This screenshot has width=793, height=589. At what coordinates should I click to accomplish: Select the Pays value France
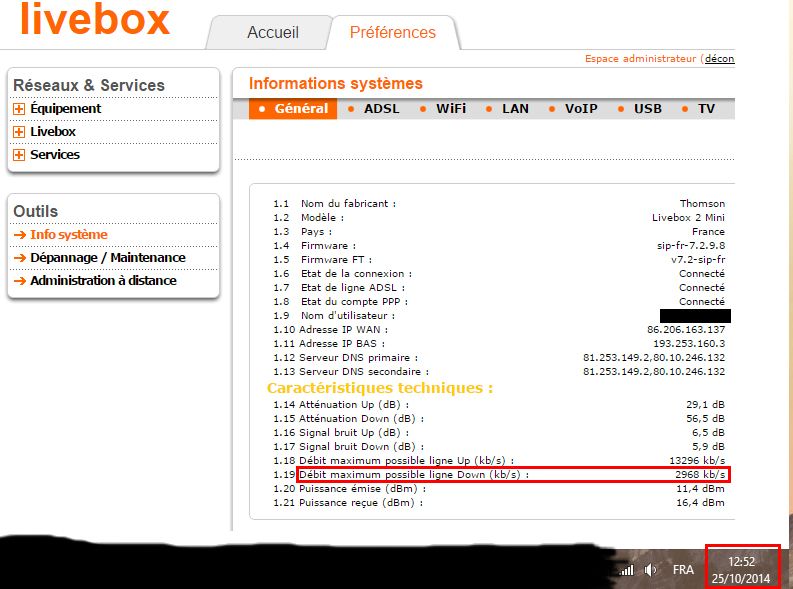tap(708, 232)
